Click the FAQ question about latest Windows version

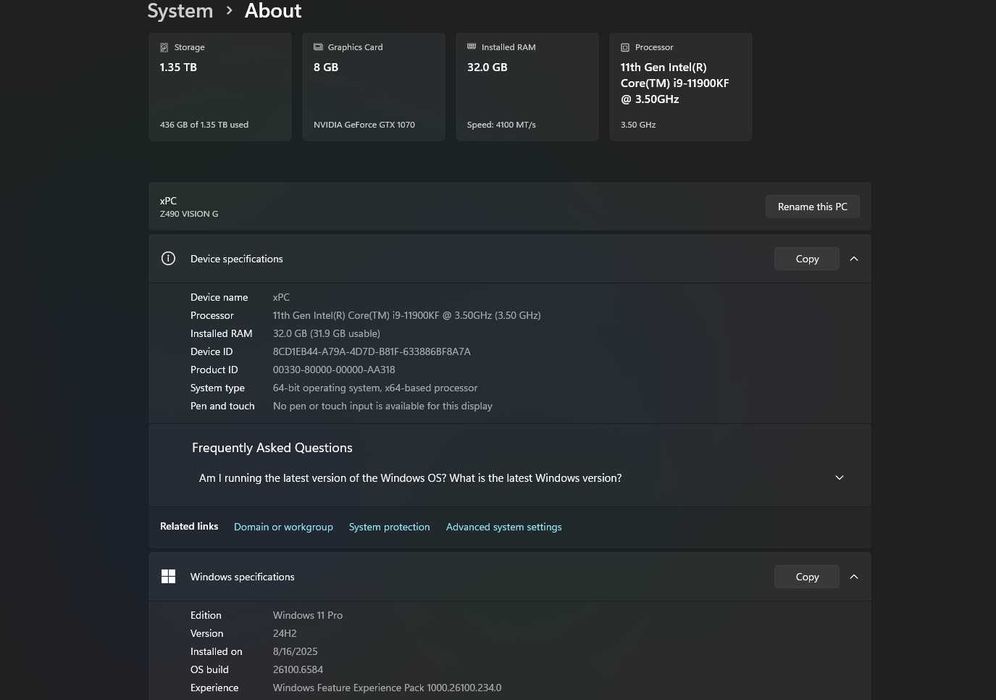pos(410,478)
